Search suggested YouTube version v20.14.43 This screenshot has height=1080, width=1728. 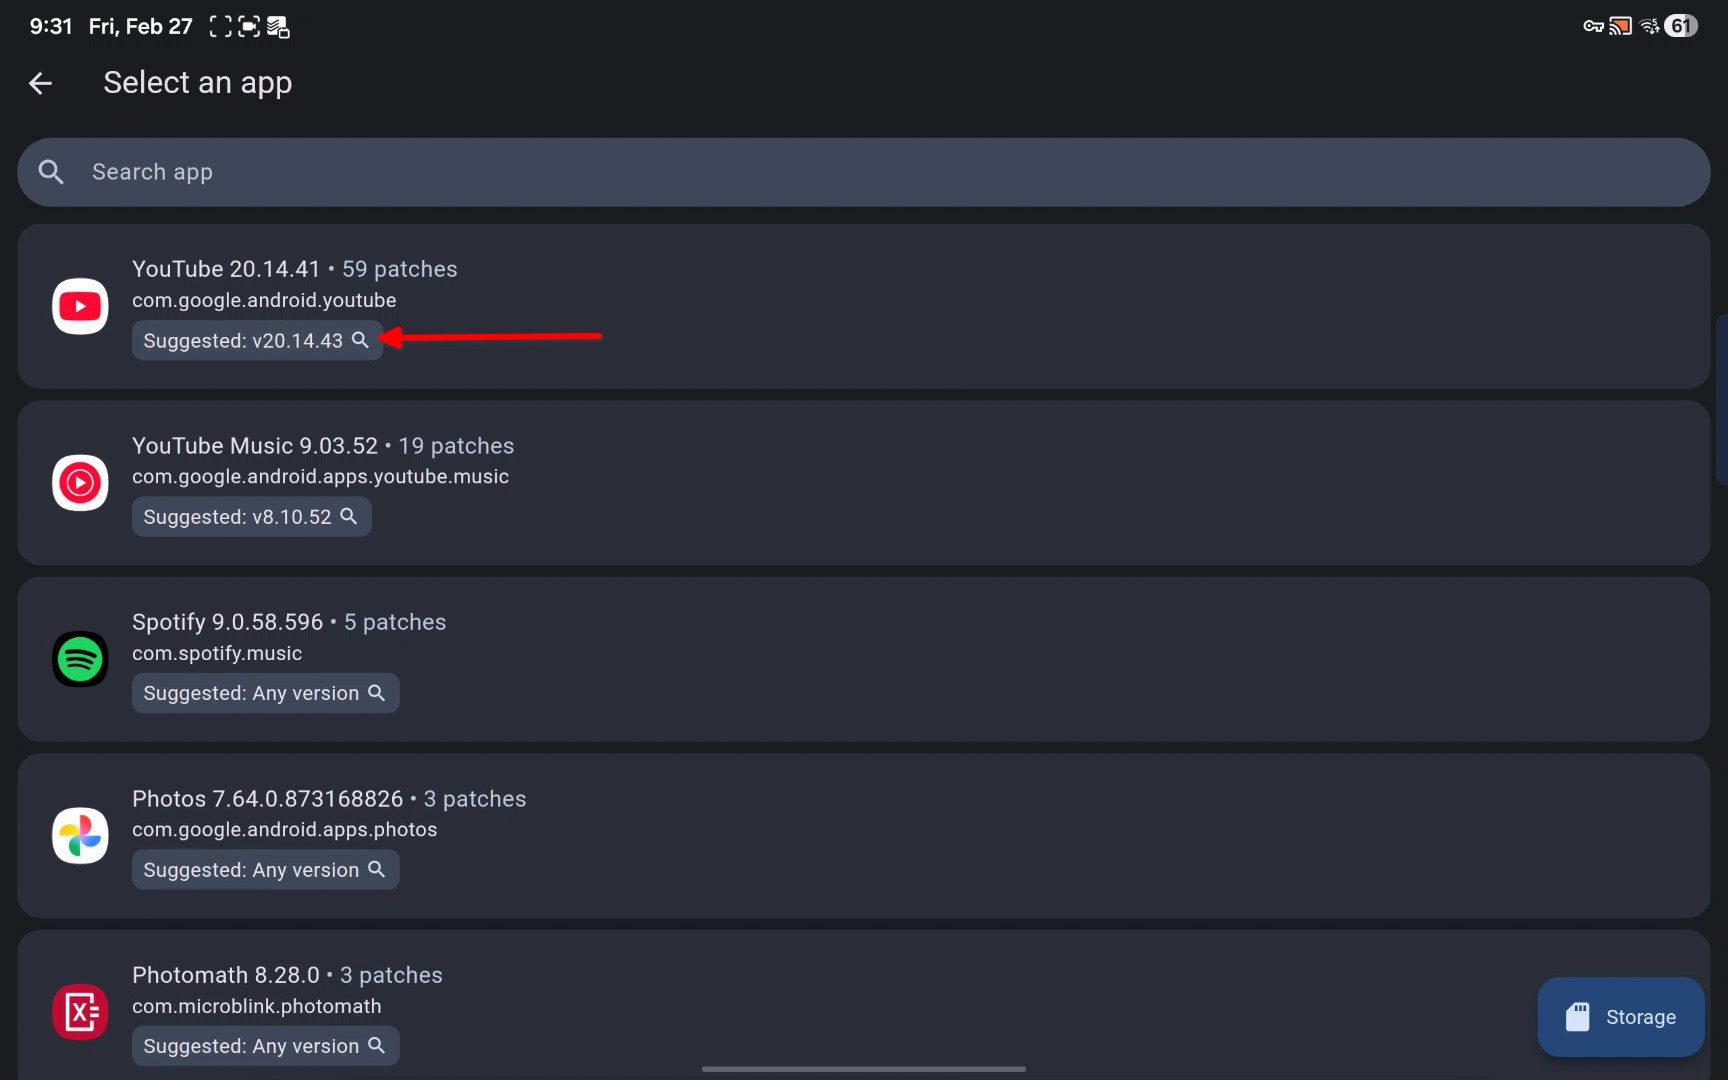(256, 341)
